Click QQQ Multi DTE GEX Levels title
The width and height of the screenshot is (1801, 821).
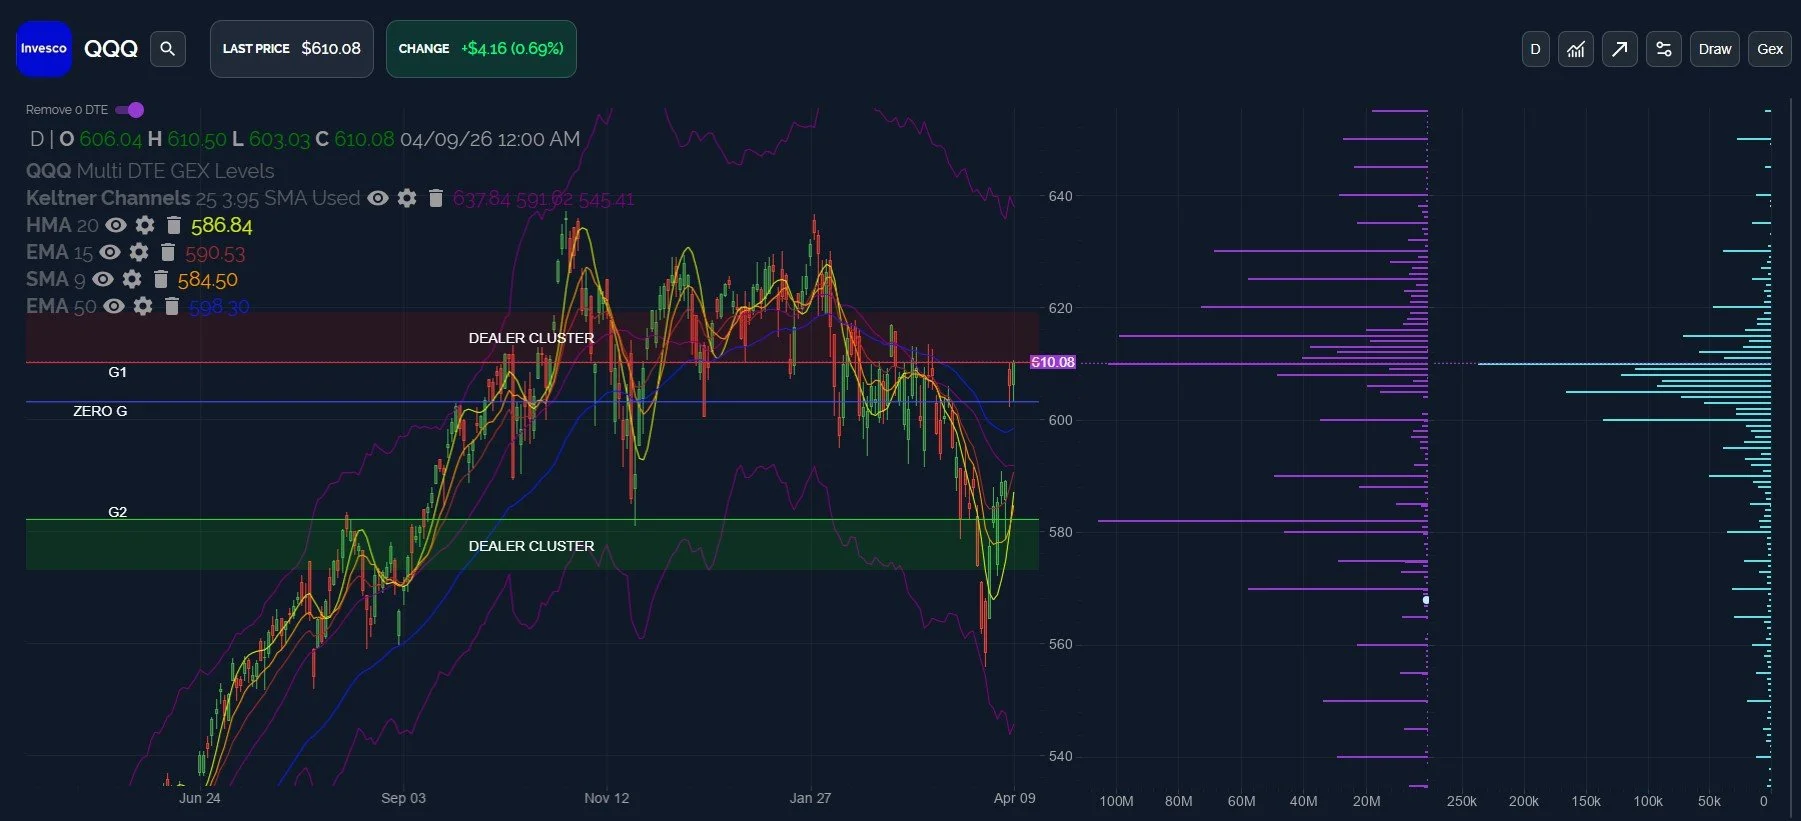pos(150,171)
